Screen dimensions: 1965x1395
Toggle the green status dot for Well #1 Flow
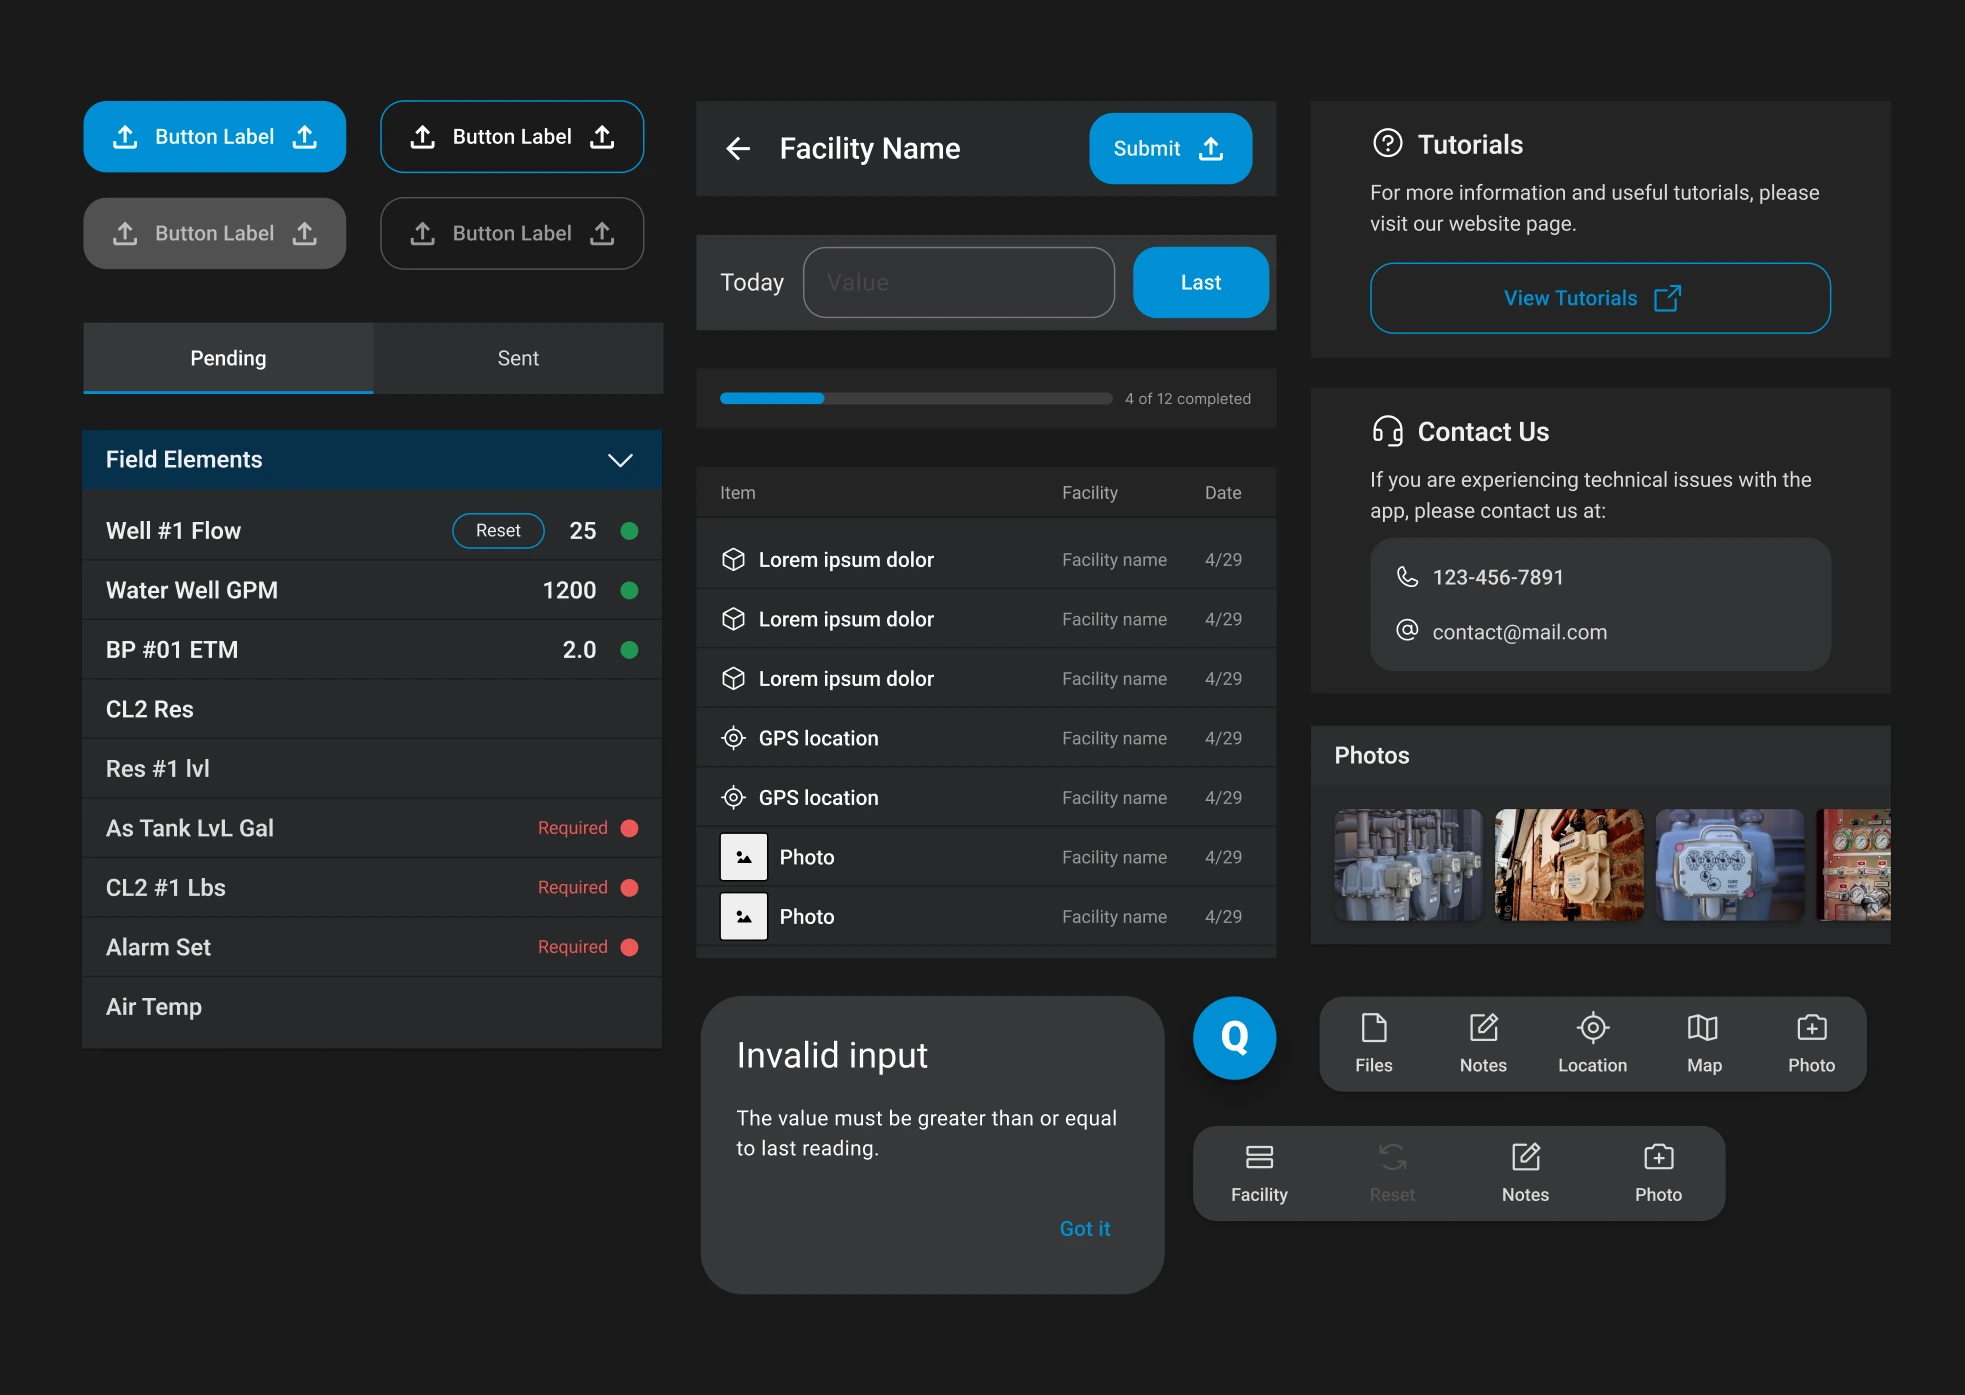[x=629, y=531]
